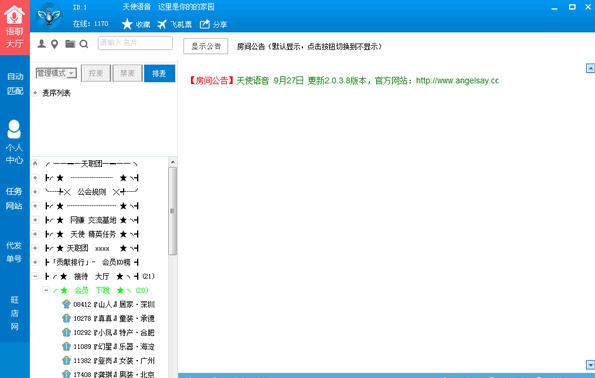Viewport: 595px width, 378px height.
Task: Click announcement panel top scroll arrow icon
Action: click(590, 68)
